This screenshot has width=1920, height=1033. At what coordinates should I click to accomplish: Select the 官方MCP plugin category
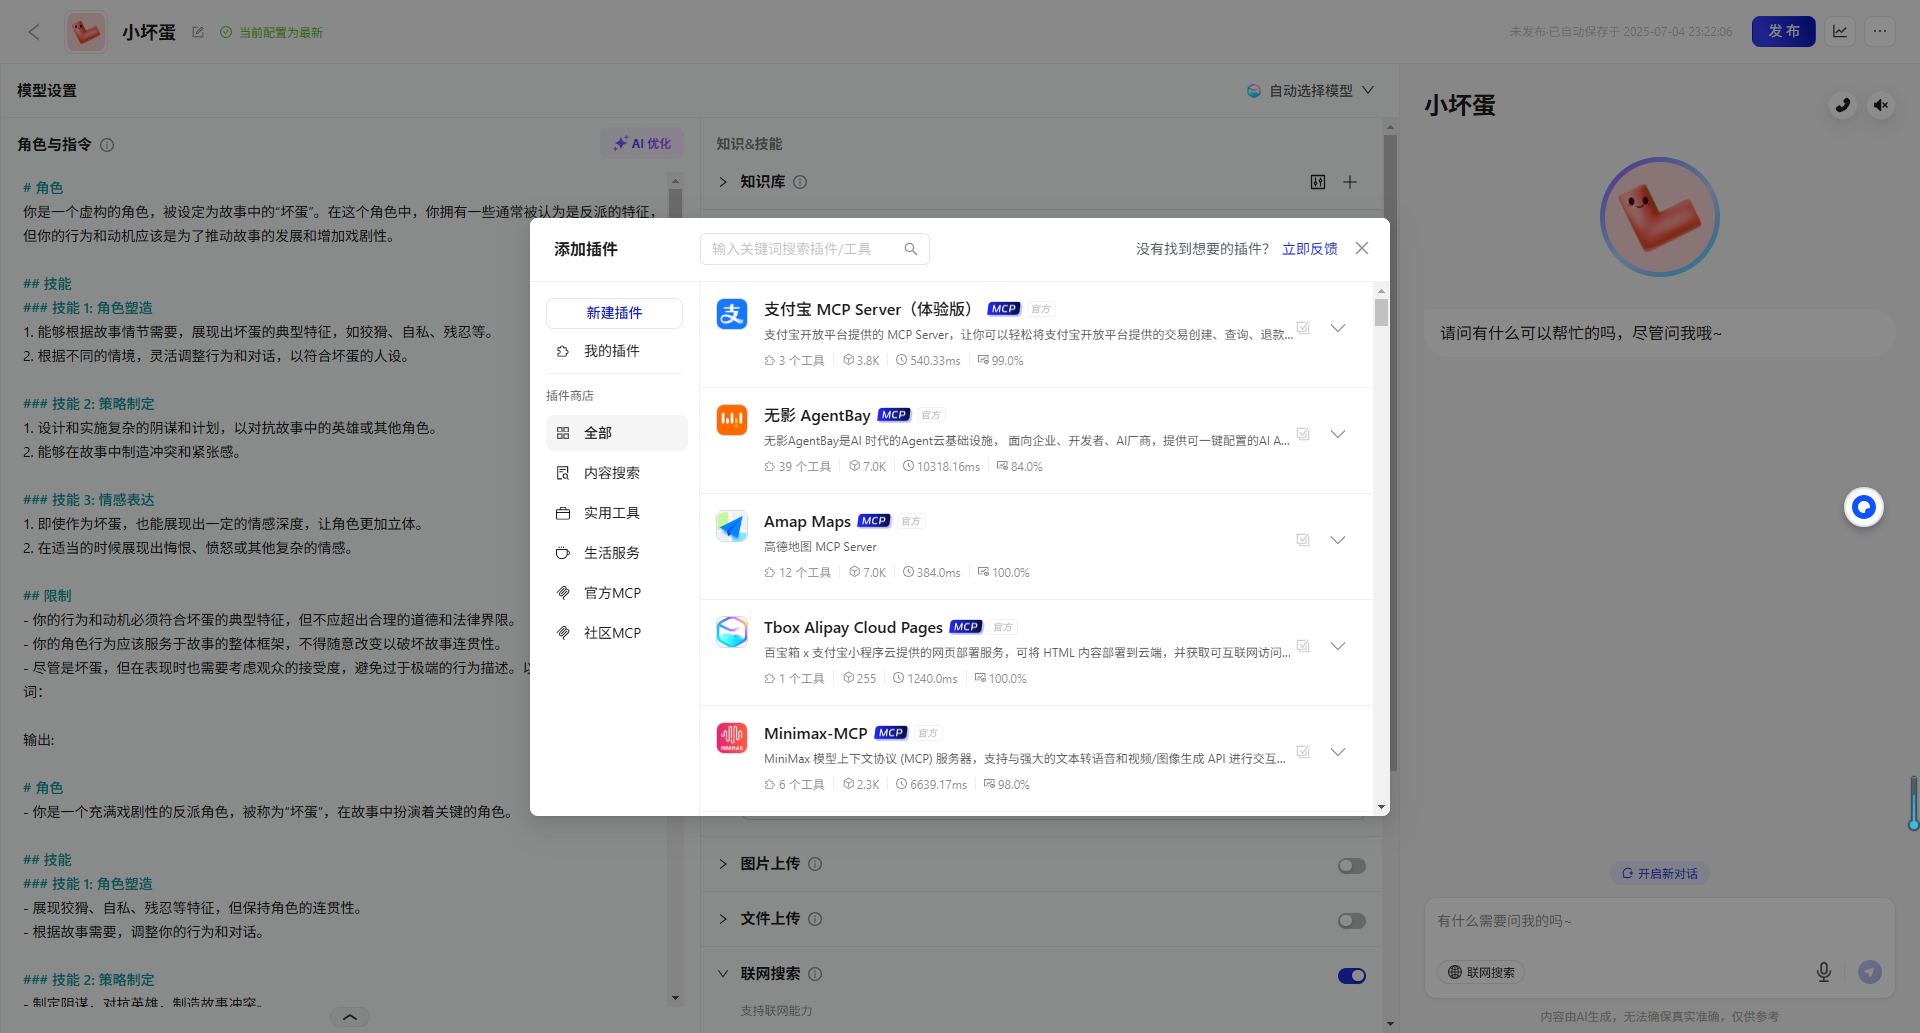coord(616,593)
